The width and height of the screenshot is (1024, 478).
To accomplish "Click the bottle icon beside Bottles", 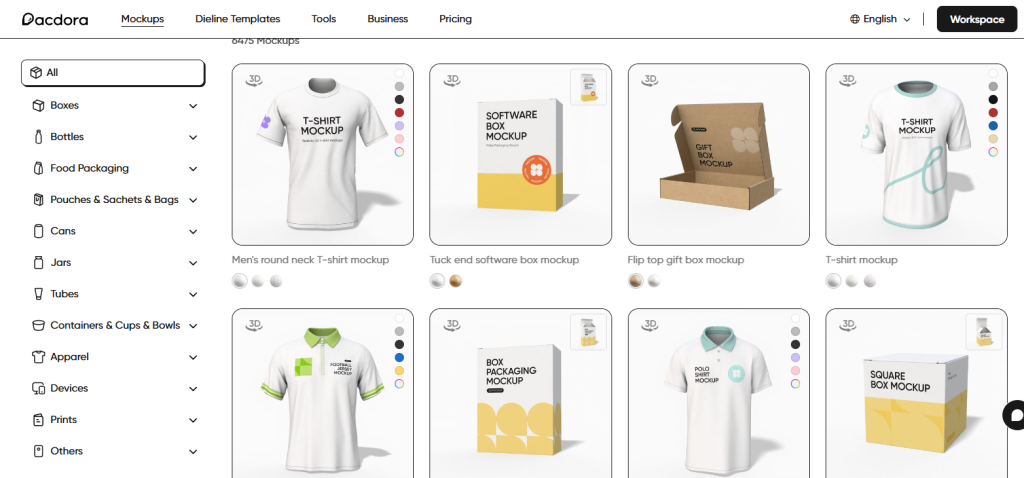I will tap(38, 137).
